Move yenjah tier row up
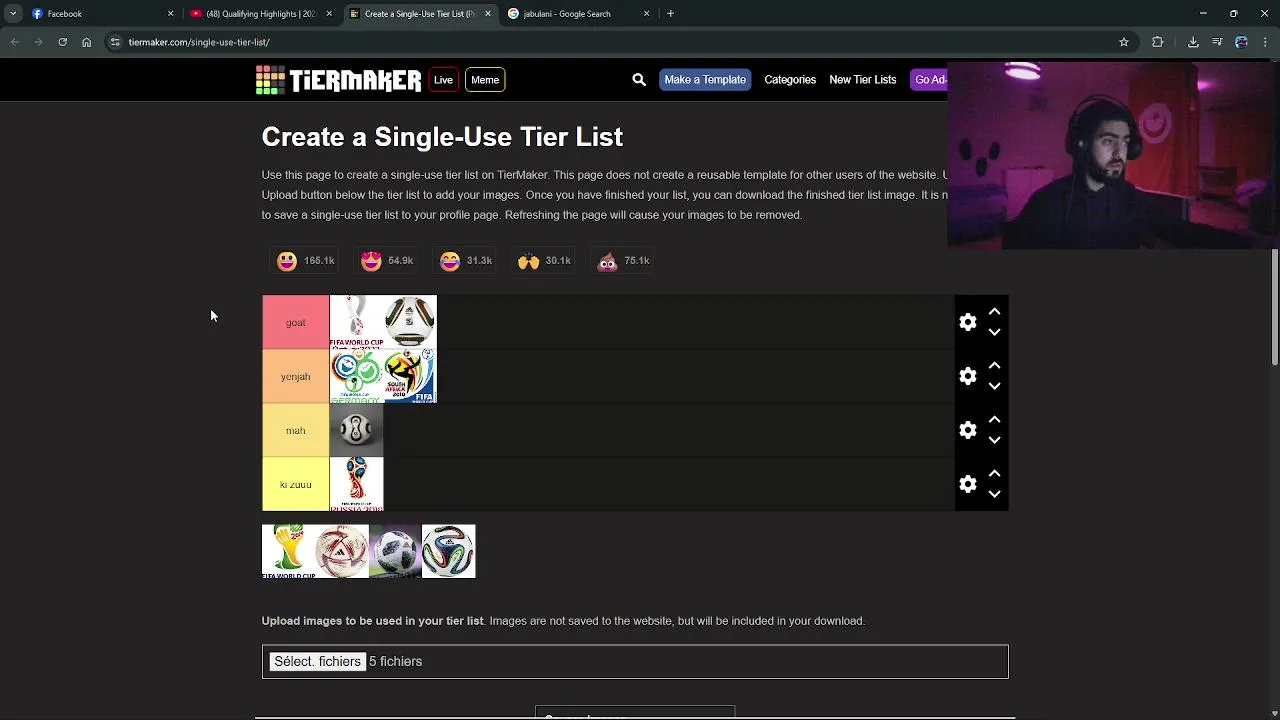 (994, 366)
